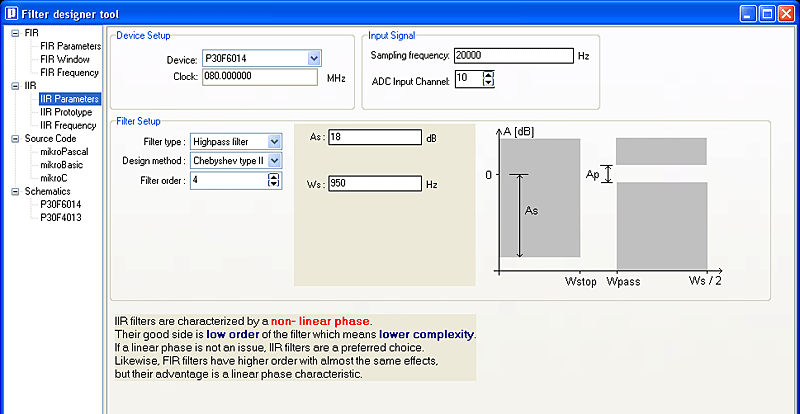Collapse the Schematics tree node
The image size is (800, 414).
pos(14,191)
